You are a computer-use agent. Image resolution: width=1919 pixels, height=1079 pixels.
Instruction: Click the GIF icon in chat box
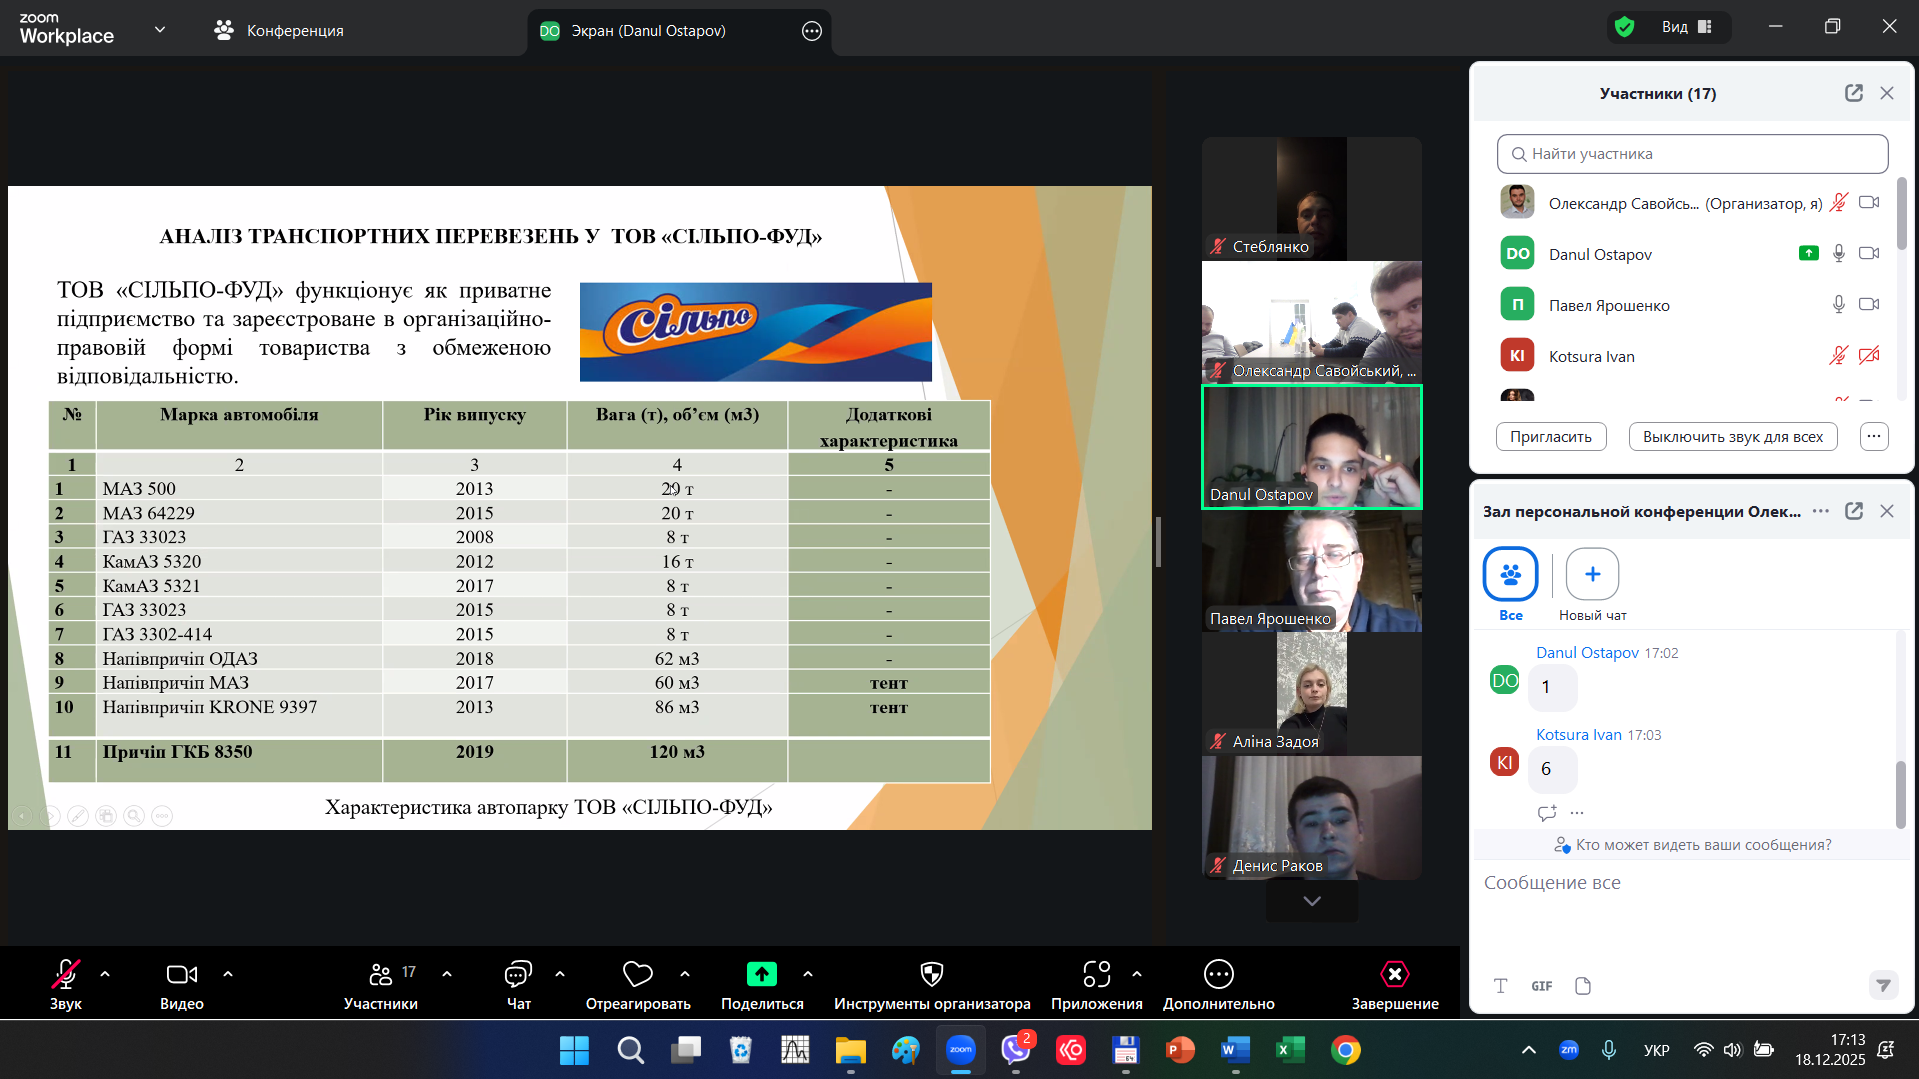click(x=1541, y=986)
